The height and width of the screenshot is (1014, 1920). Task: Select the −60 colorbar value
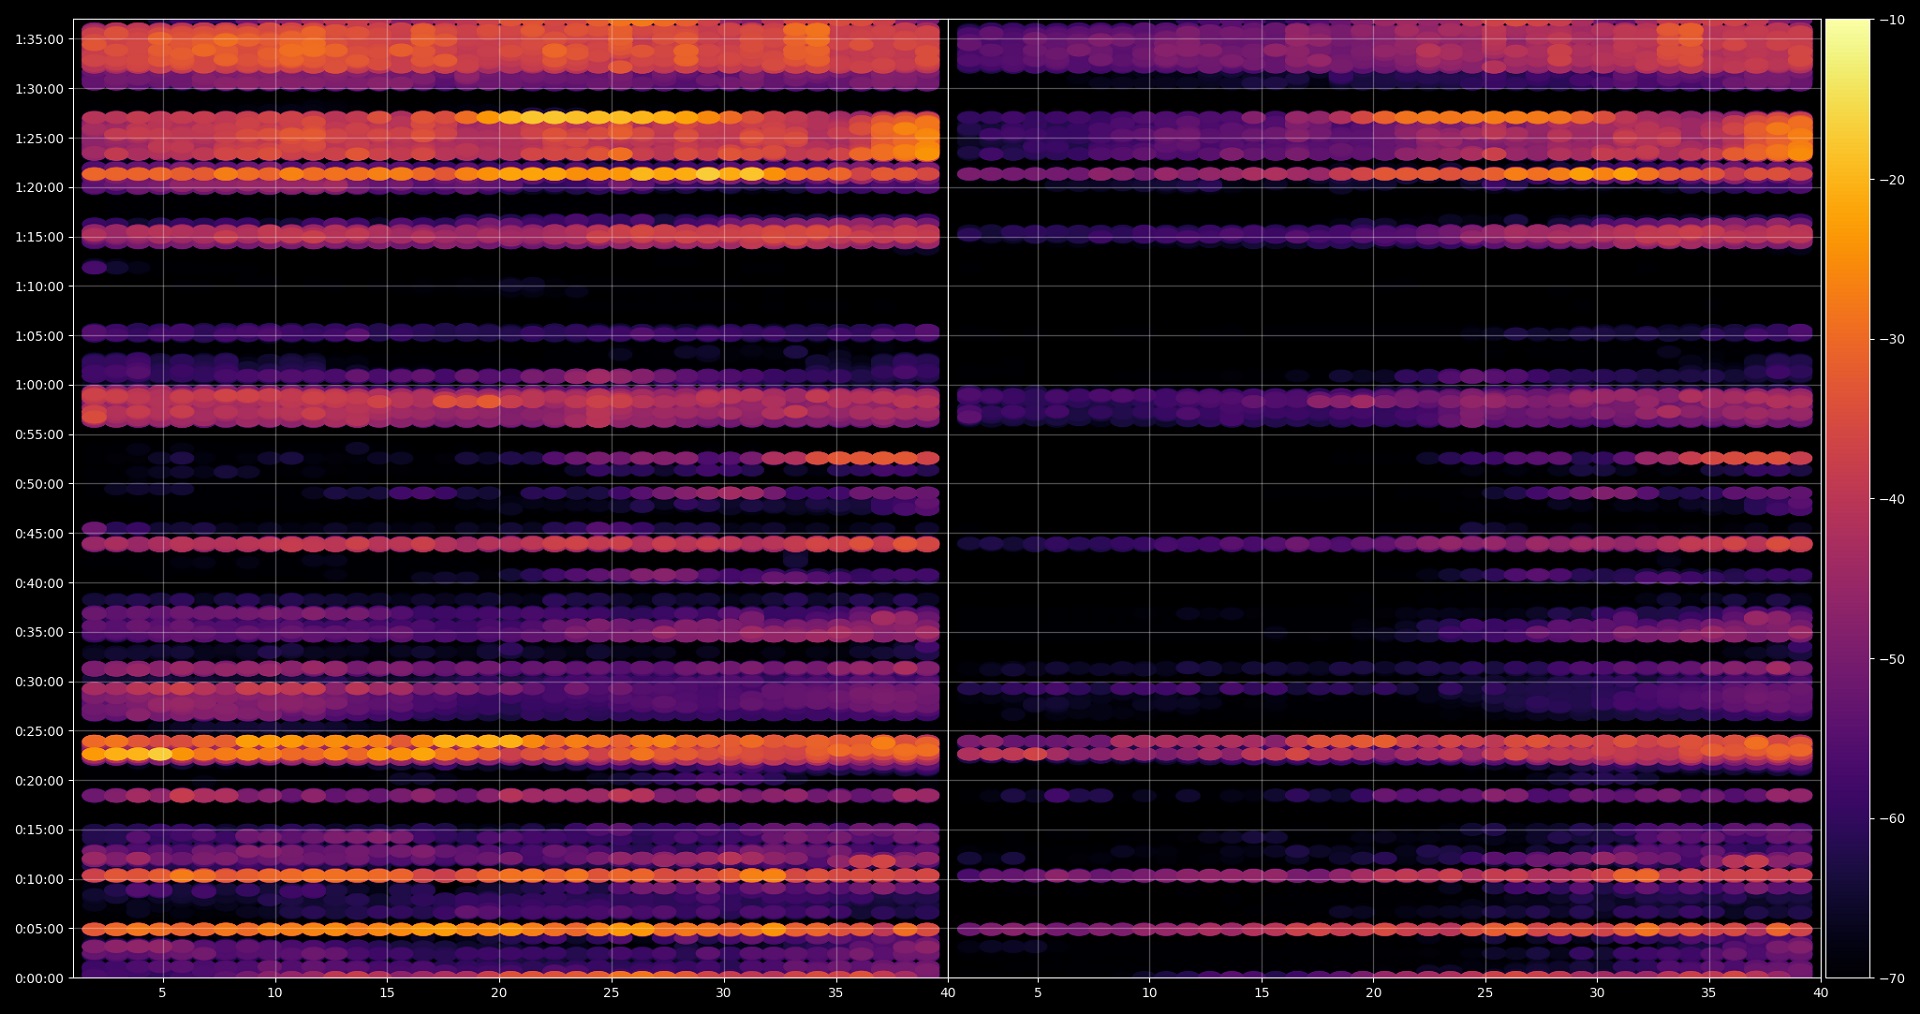[1892, 818]
